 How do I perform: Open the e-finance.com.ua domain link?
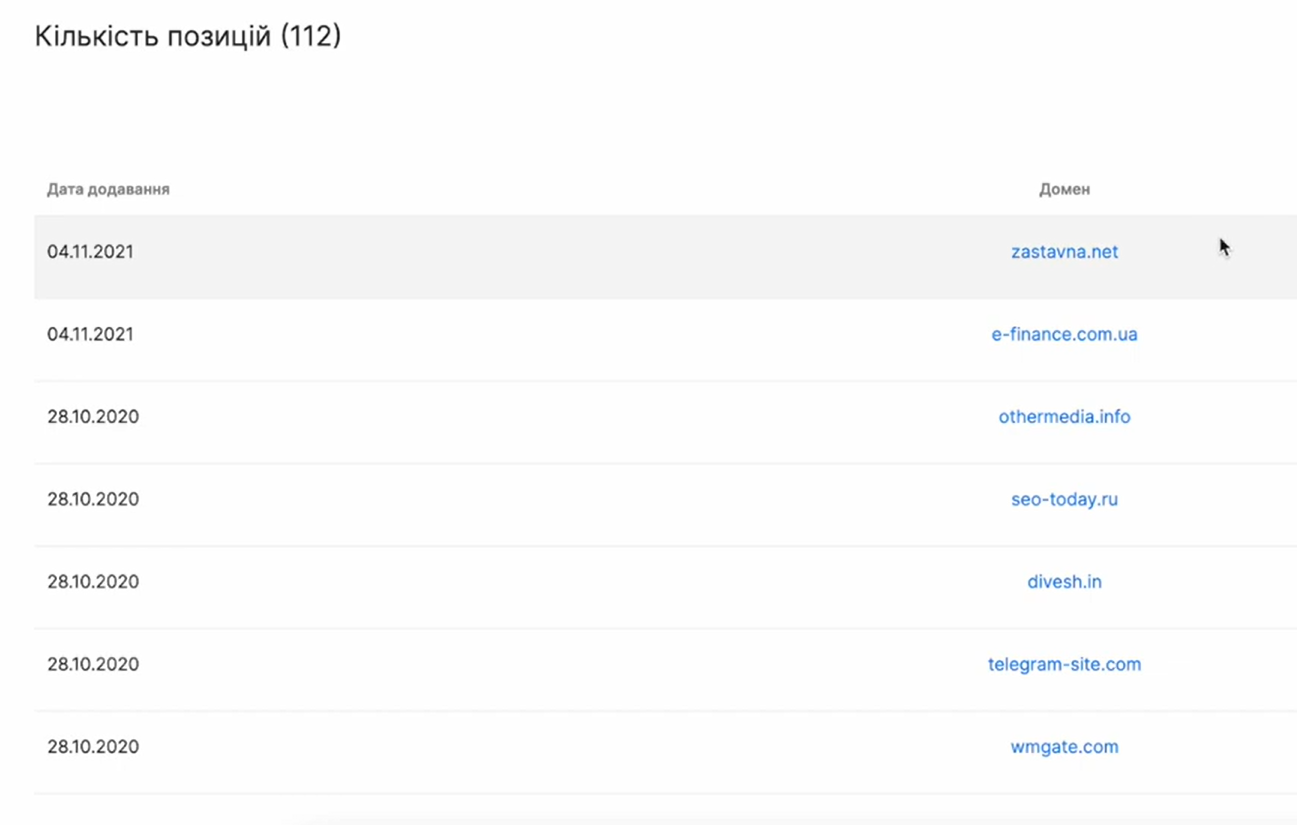coord(1064,334)
